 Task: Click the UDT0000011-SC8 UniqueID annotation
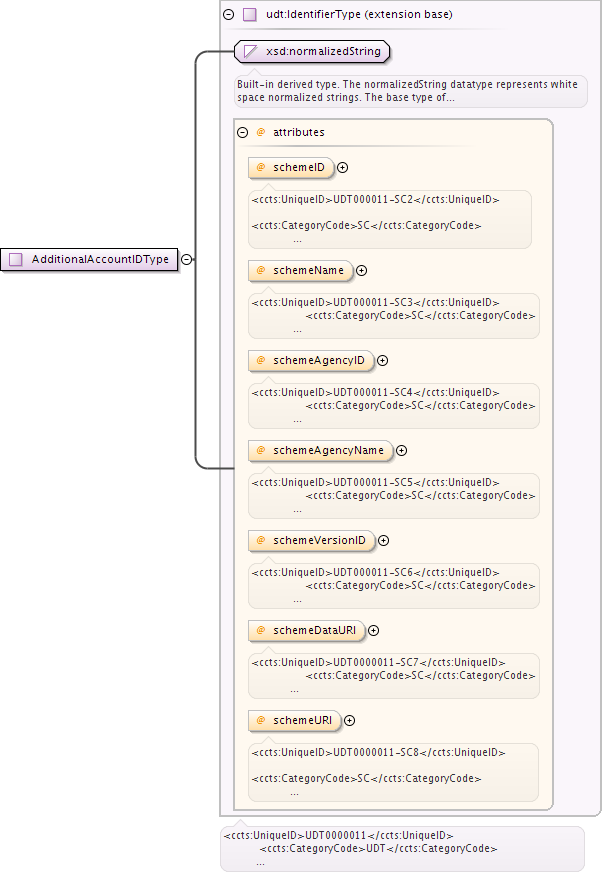[378, 752]
